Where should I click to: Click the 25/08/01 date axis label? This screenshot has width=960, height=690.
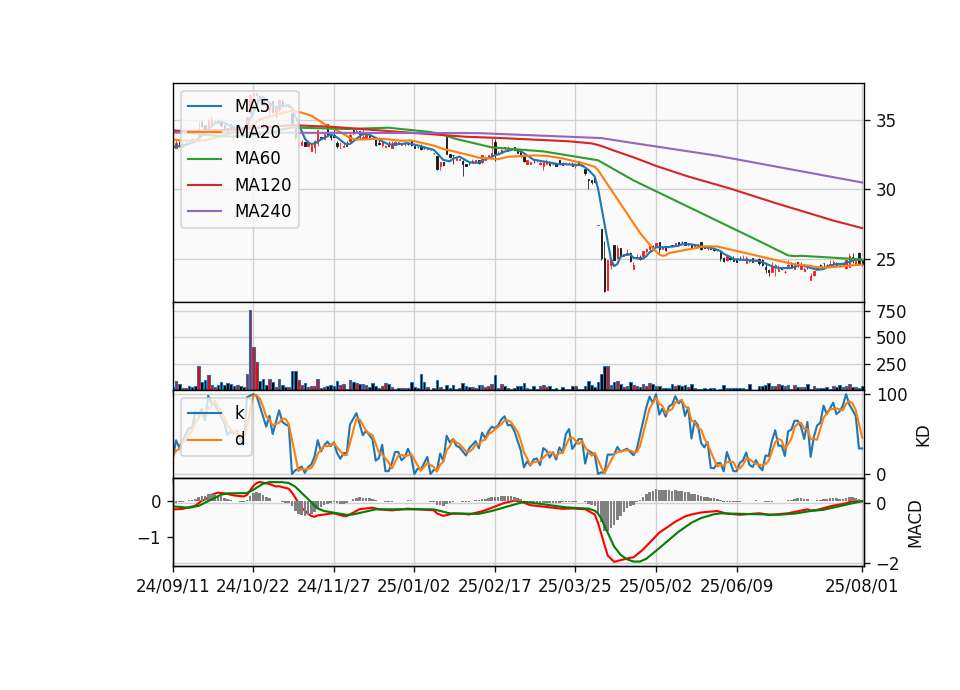tap(861, 586)
